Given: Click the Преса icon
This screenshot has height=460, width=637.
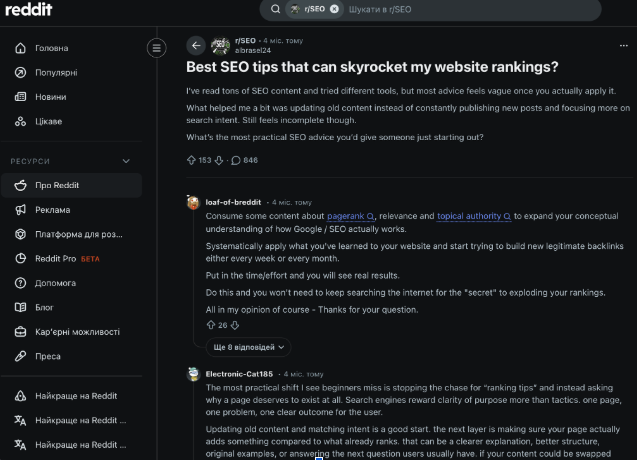Looking at the screenshot, I should tap(20, 356).
